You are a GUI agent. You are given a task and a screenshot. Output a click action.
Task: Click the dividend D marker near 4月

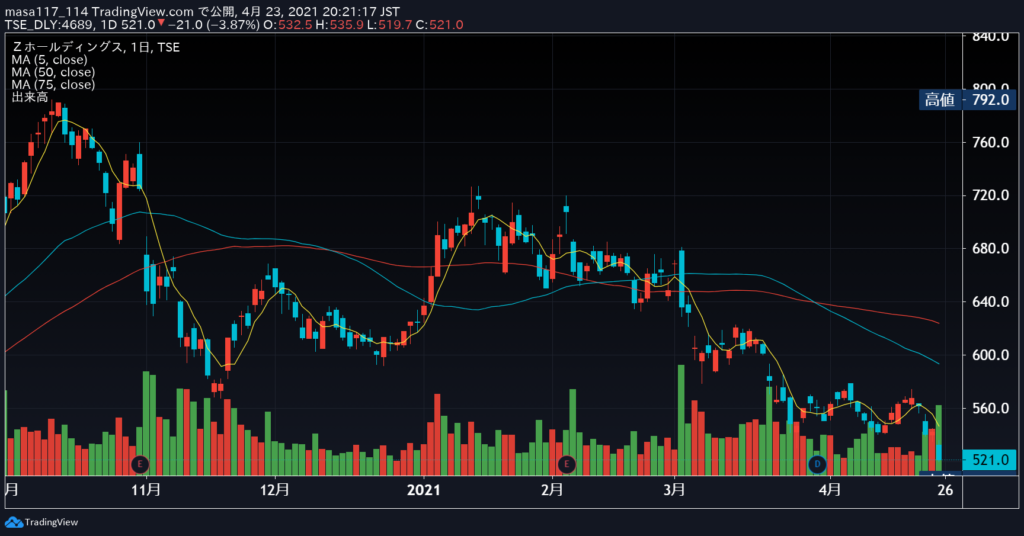click(817, 464)
